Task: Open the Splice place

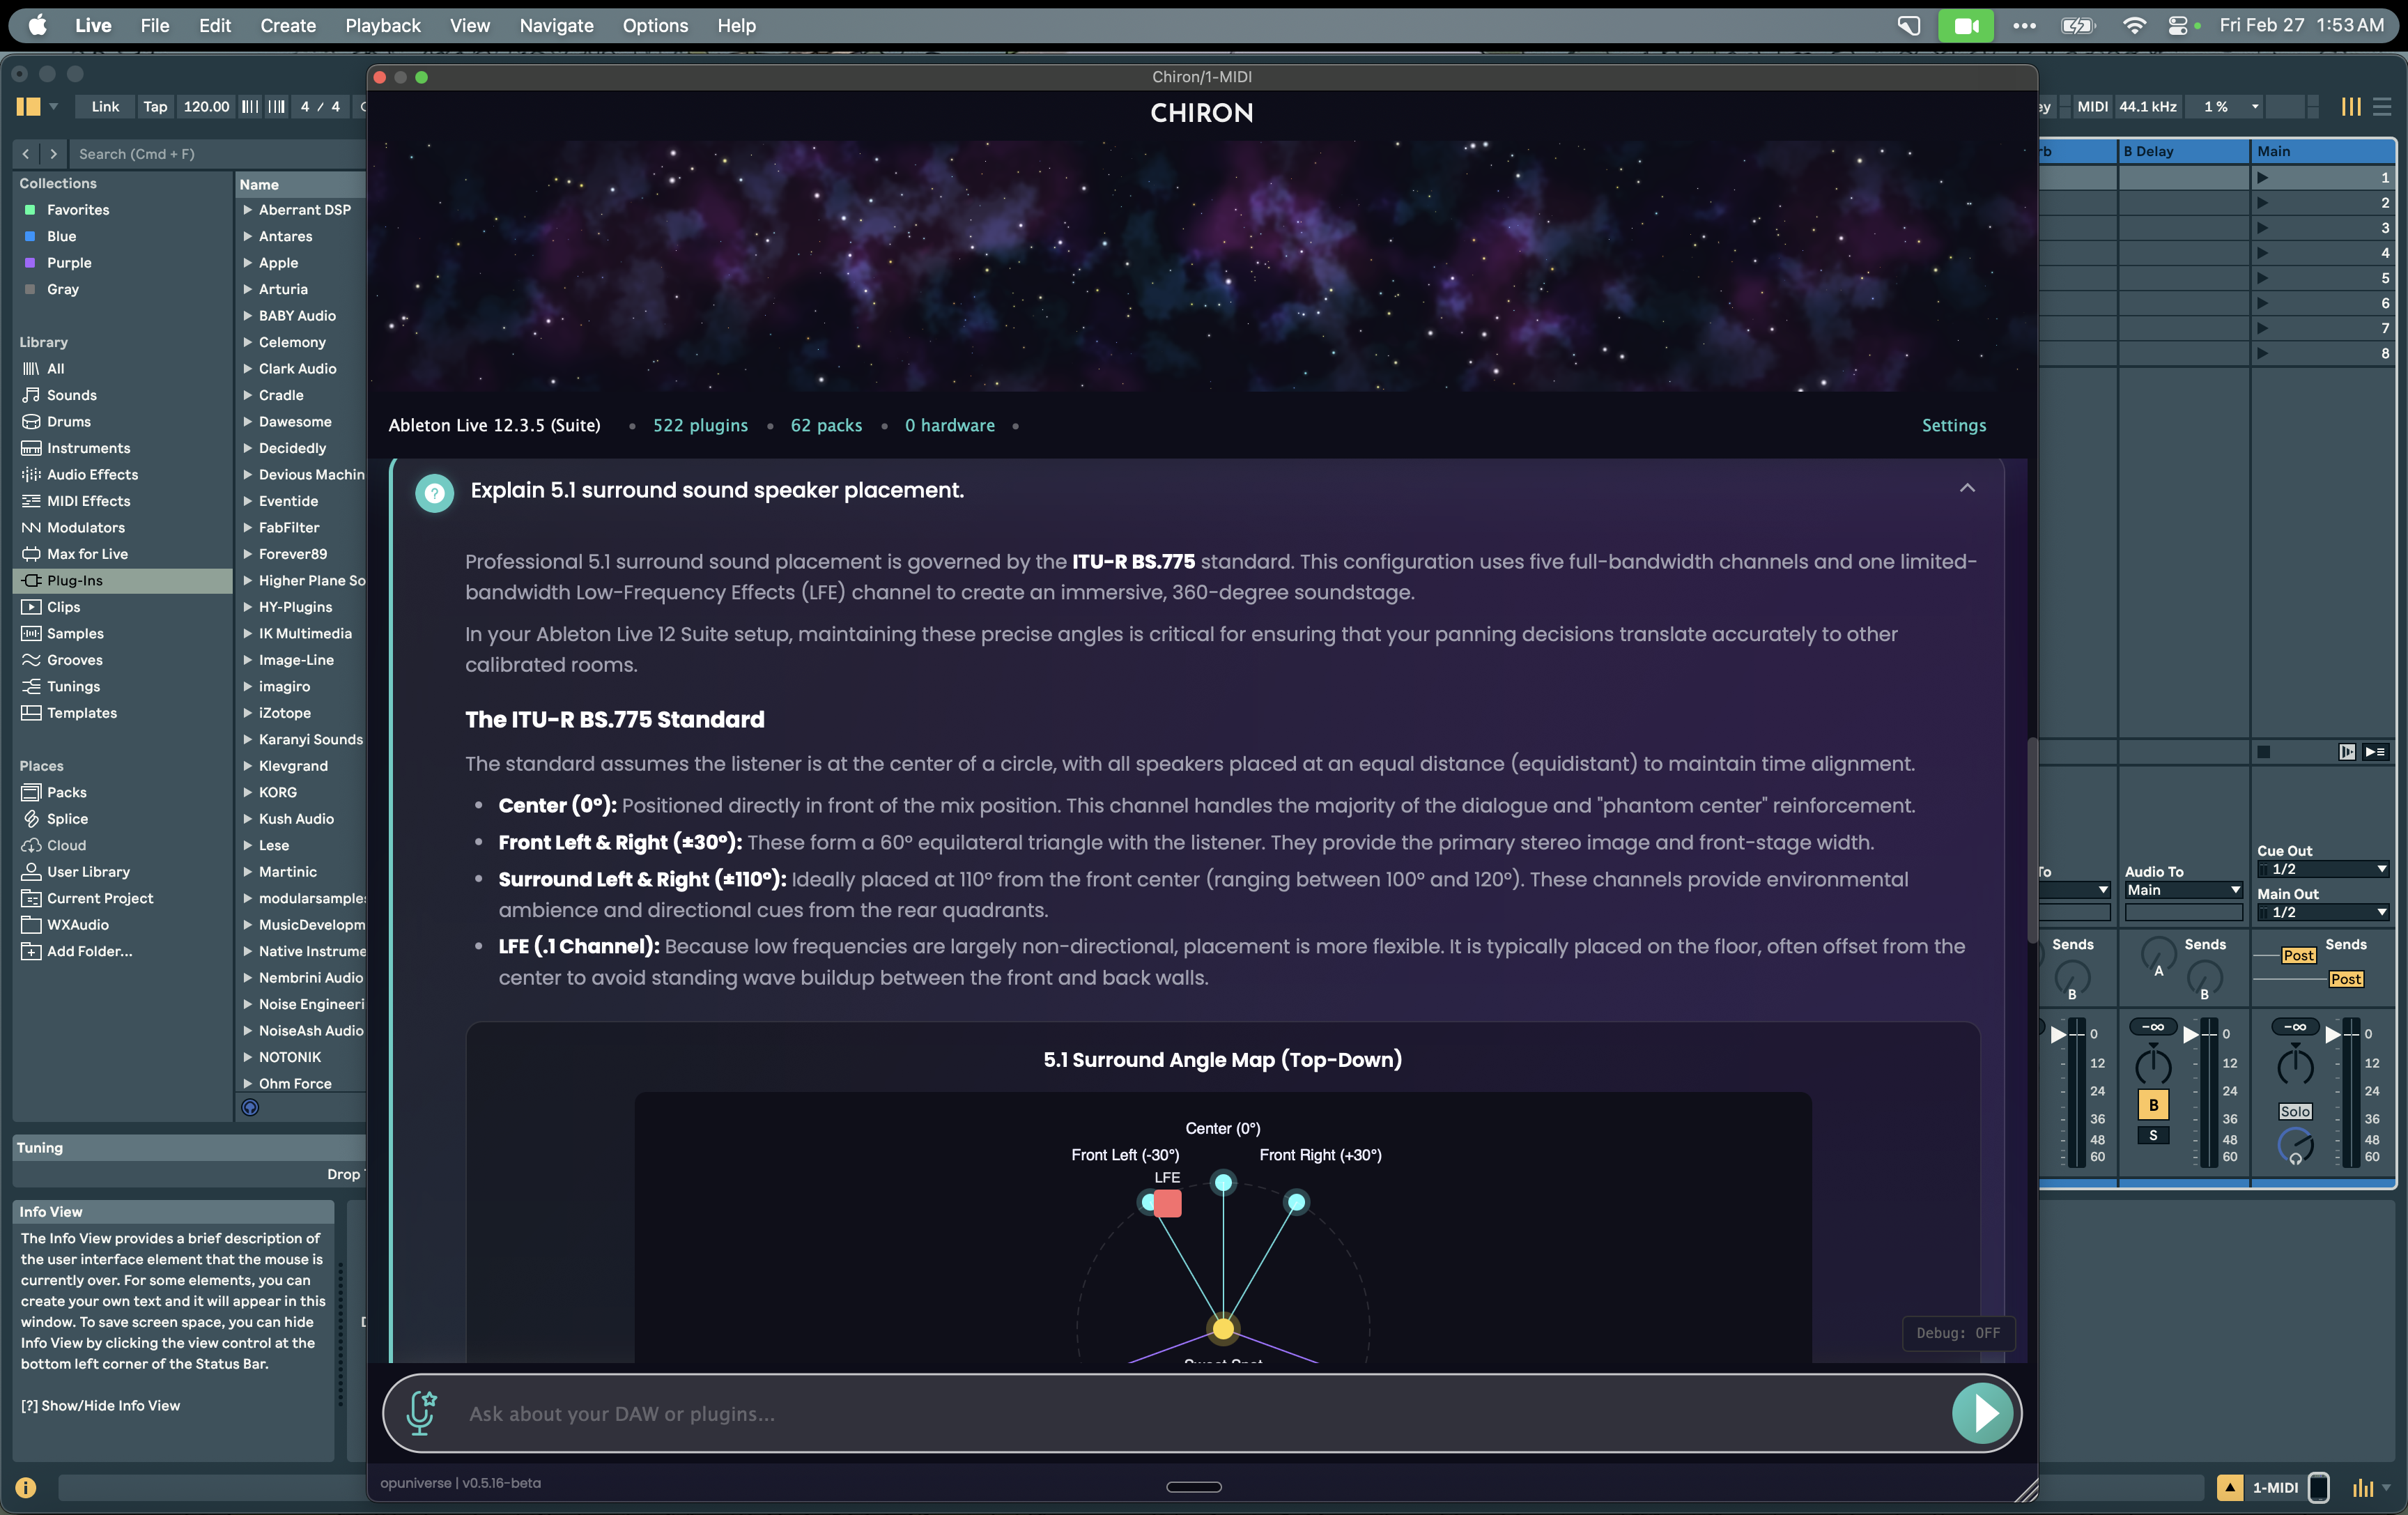Action: pyautogui.click(x=67, y=819)
